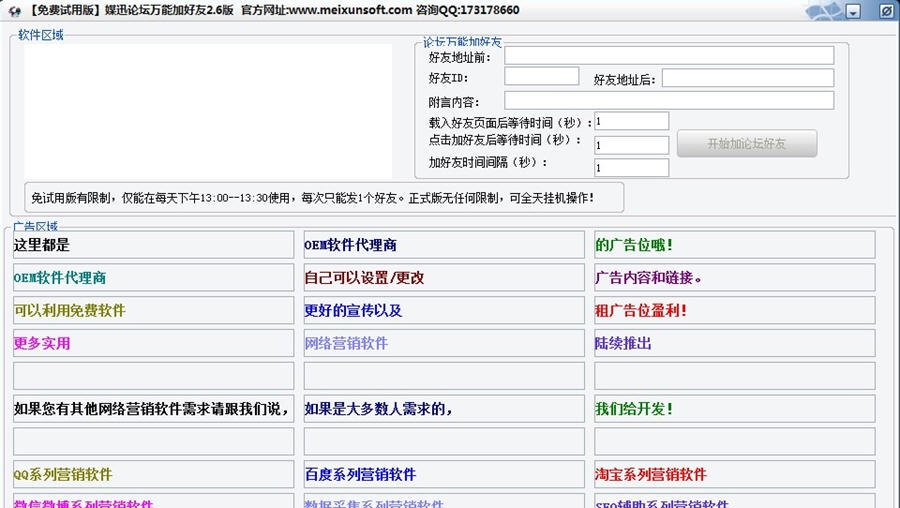Focus the 附言内容 text field

[669, 100]
